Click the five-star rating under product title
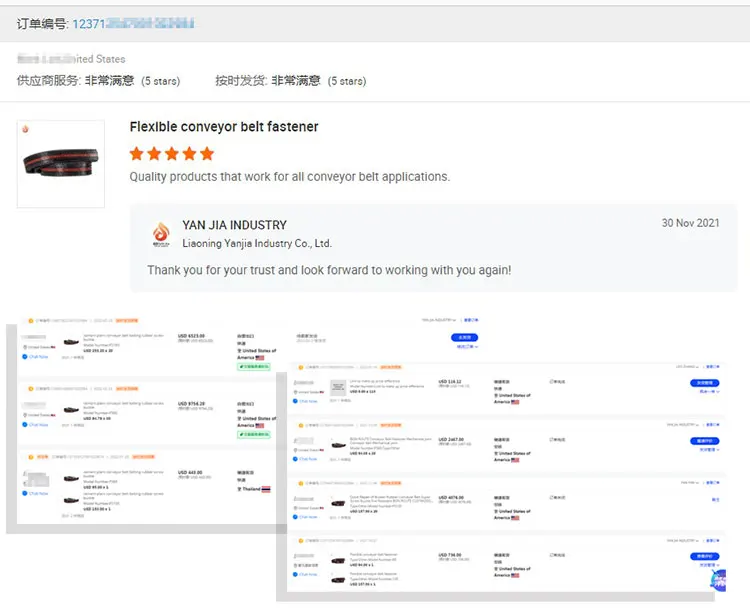The image size is (750, 613). click(x=172, y=154)
